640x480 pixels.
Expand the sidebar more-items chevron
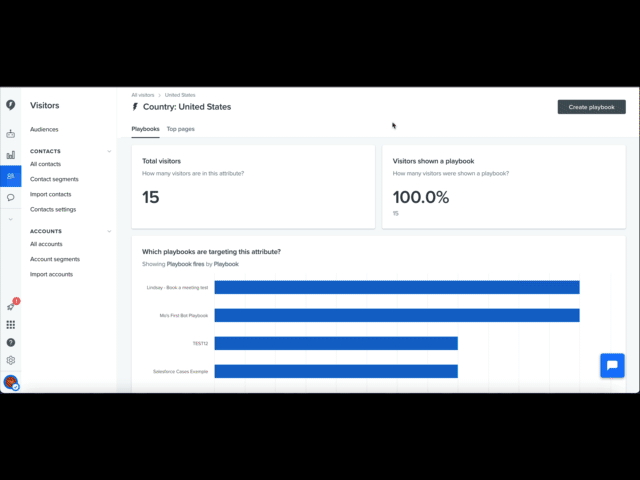click(11, 219)
